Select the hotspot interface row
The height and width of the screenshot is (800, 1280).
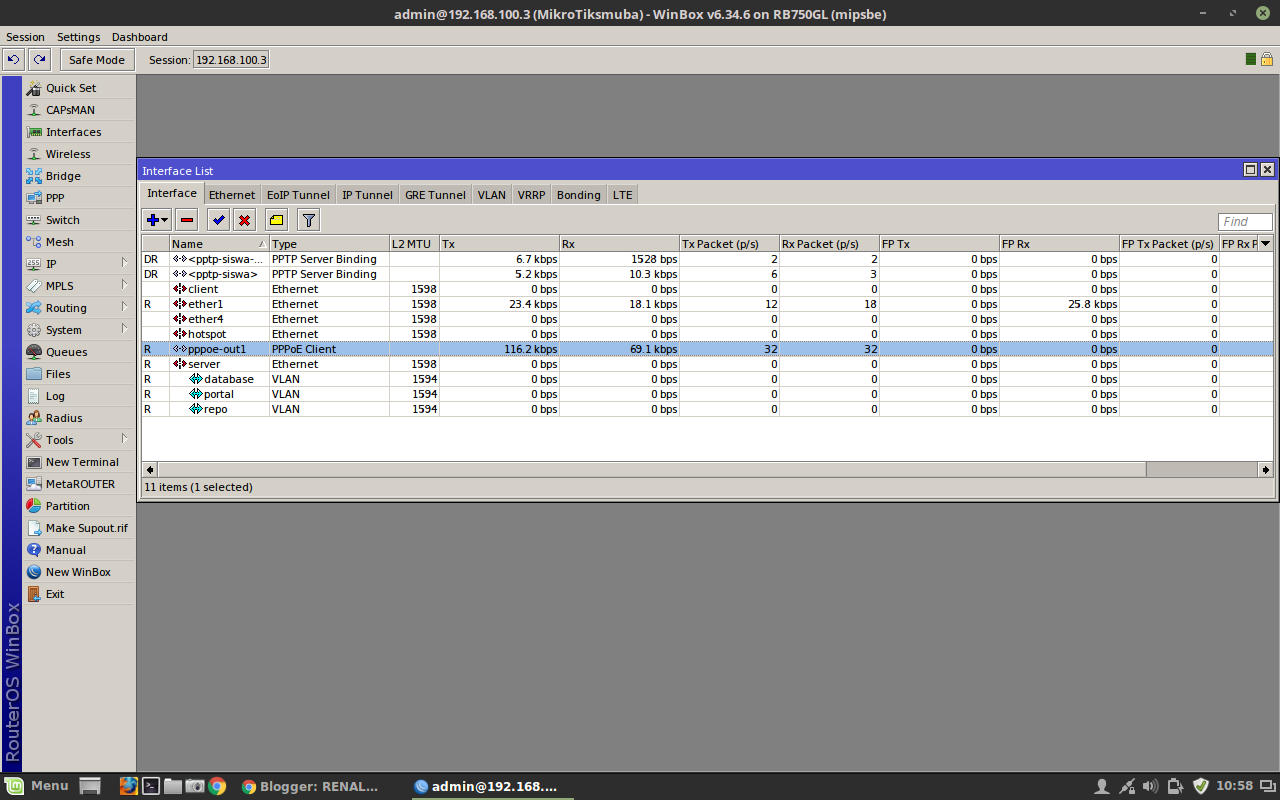[x=707, y=334]
